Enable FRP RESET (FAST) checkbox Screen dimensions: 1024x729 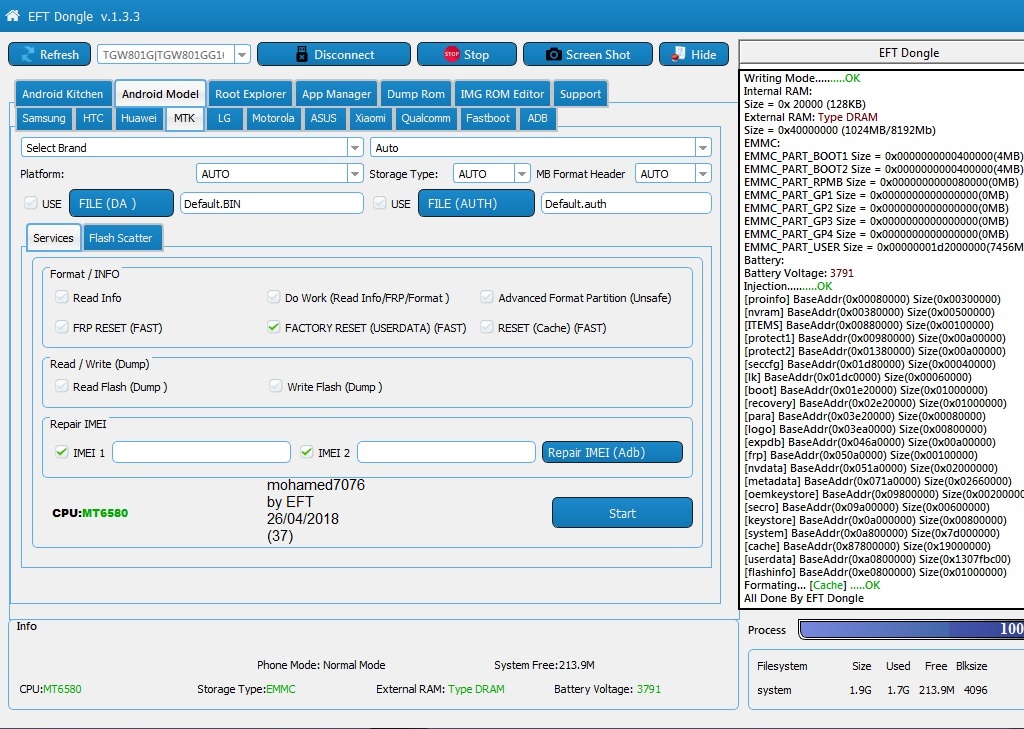[x=61, y=327]
